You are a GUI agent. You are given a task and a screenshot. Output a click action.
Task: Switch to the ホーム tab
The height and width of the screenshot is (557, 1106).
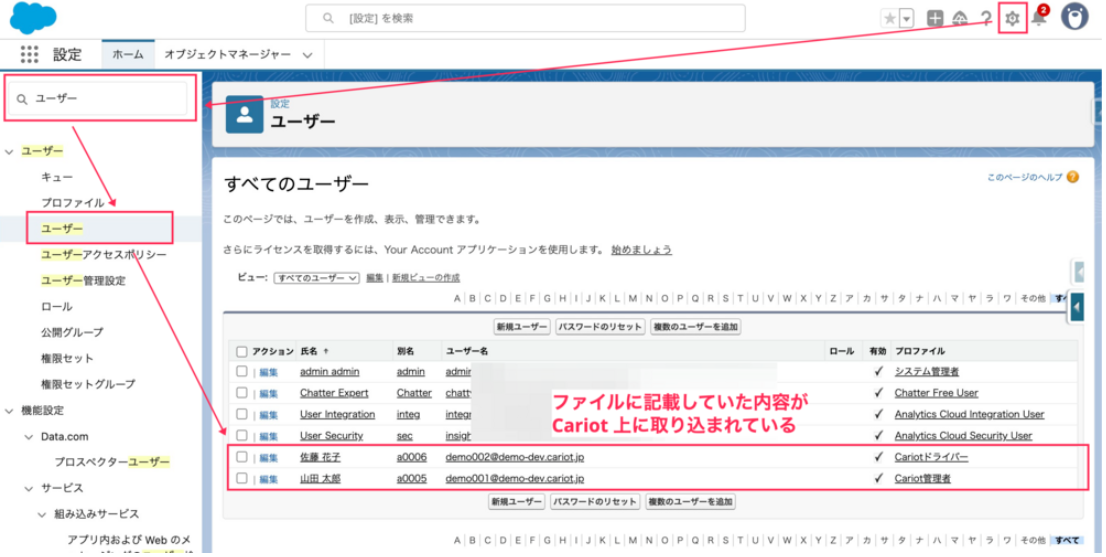128,54
